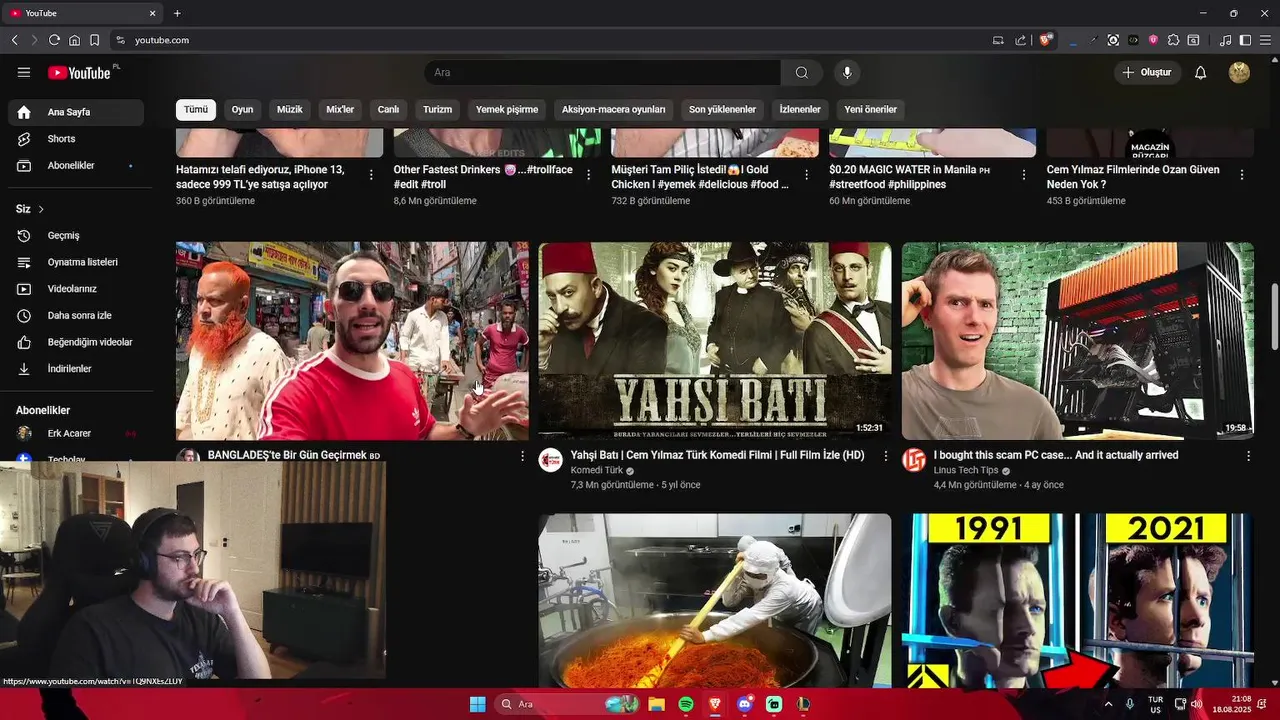This screenshot has height=720, width=1280.
Task: Open a new browser tab
Action: pyautogui.click(x=177, y=13)
